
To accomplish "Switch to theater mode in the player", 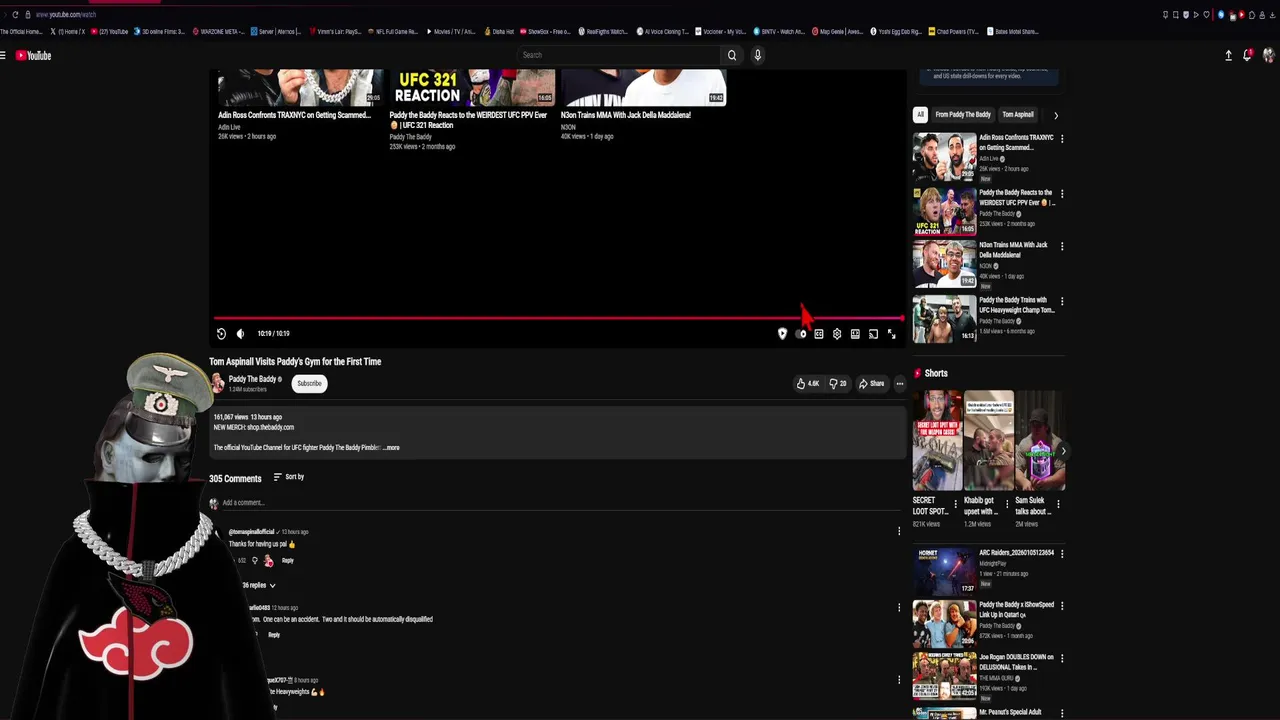I will tap(855, 334).
